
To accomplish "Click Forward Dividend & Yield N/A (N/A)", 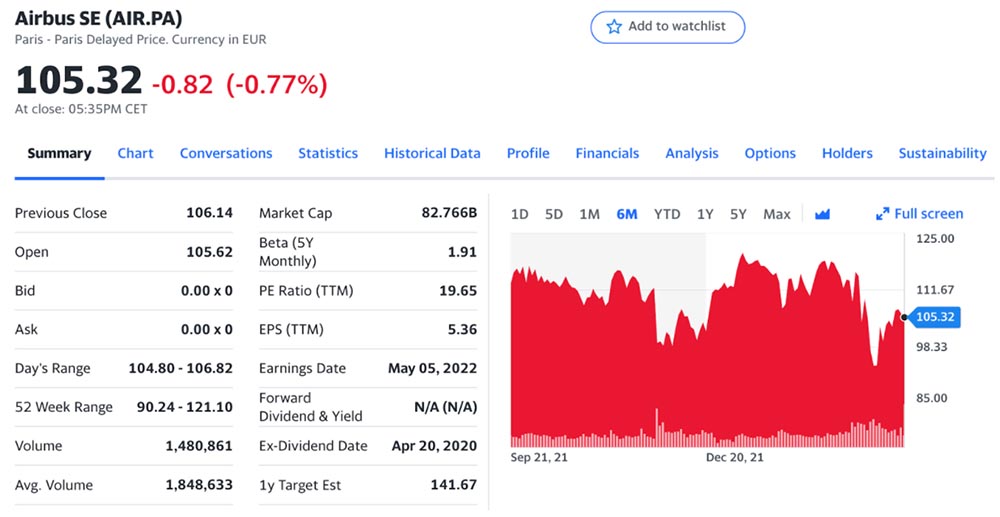I will click(446, 407).
